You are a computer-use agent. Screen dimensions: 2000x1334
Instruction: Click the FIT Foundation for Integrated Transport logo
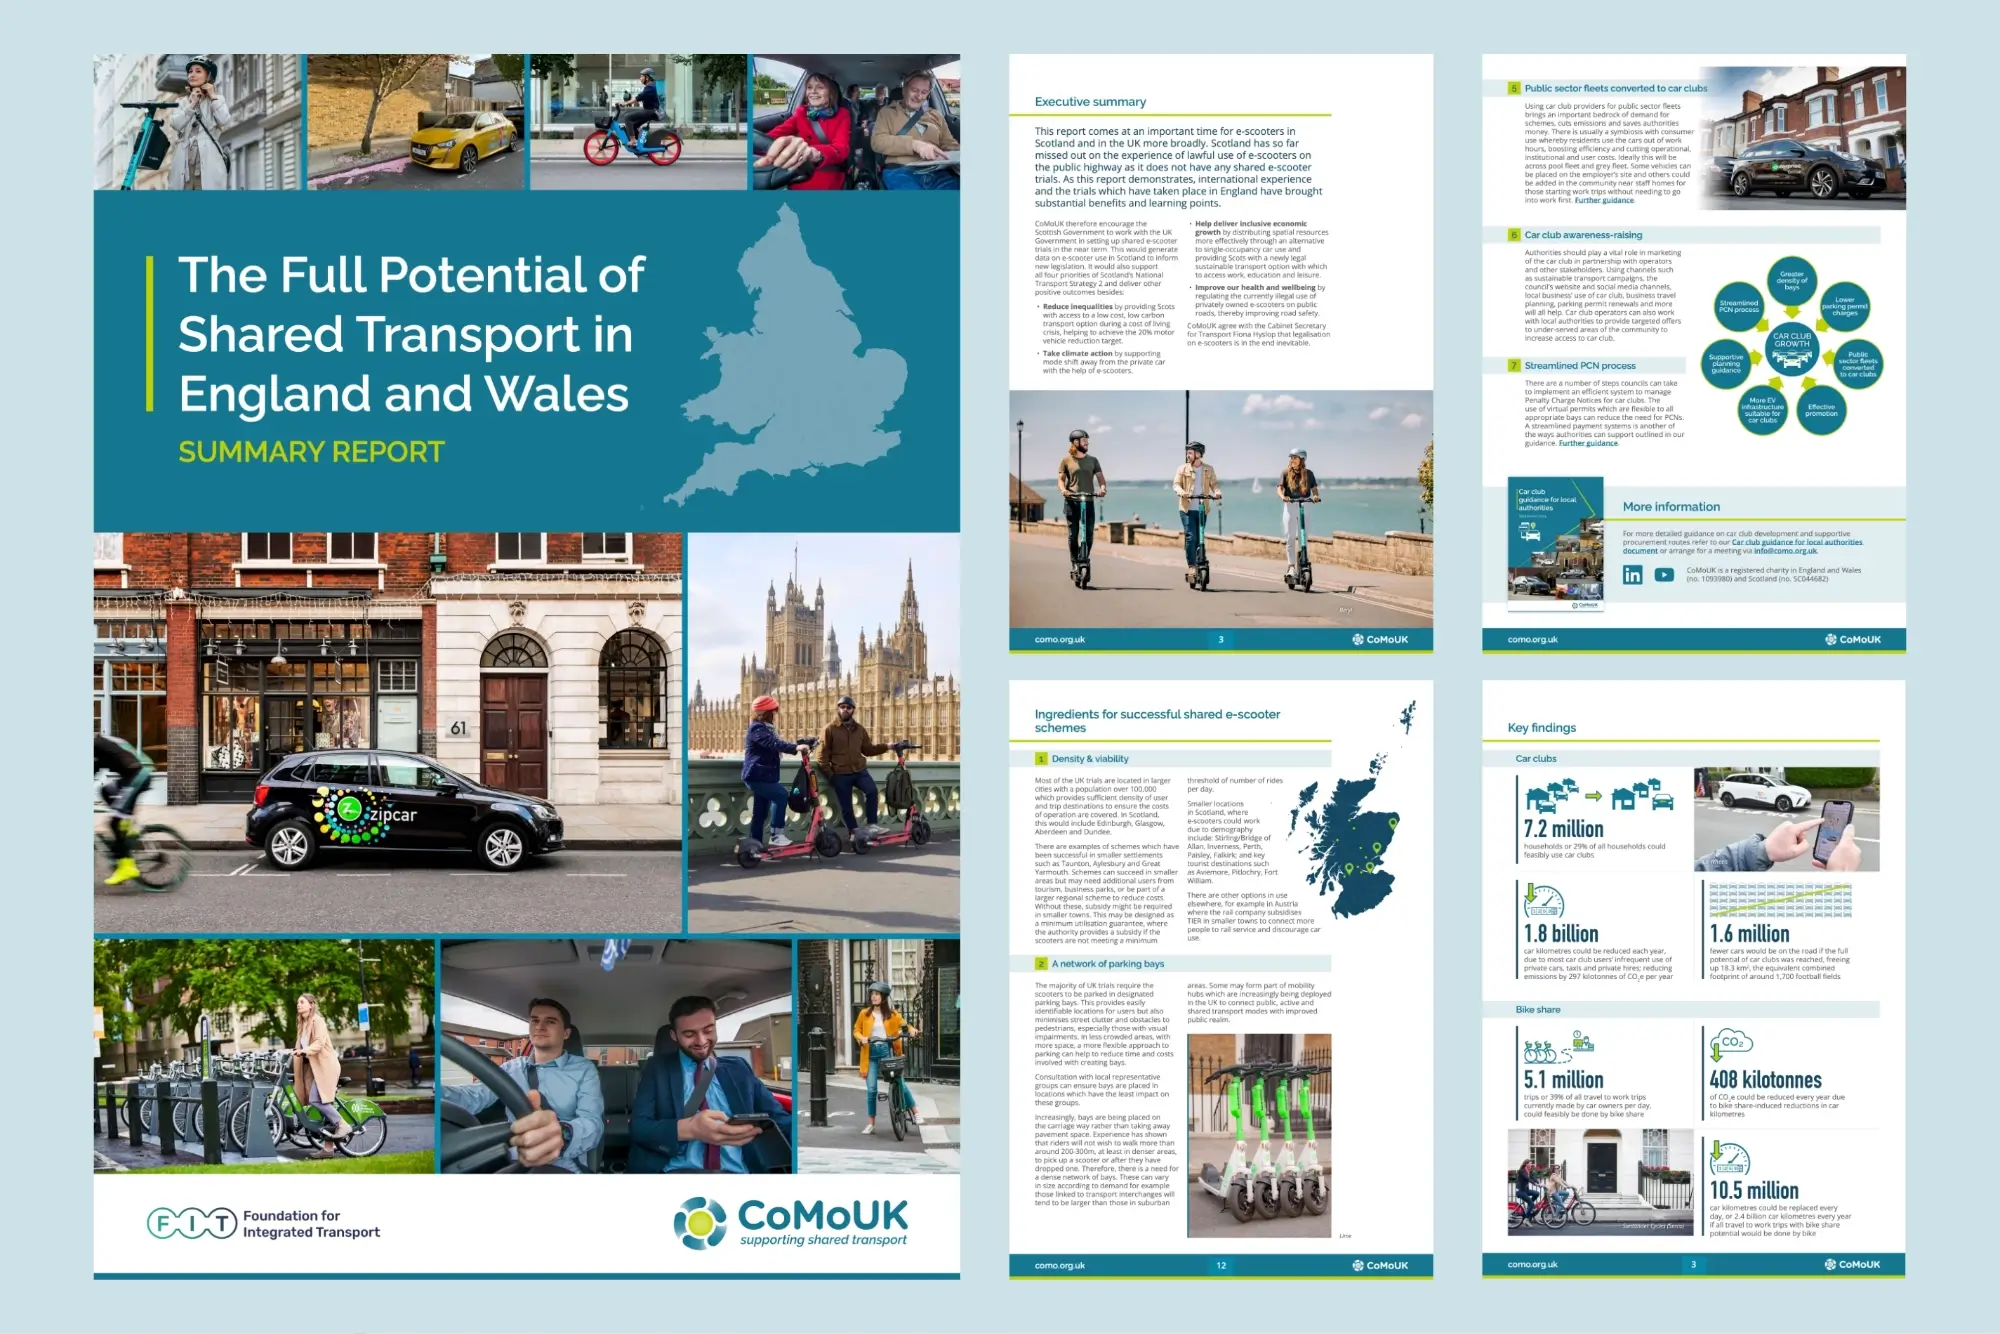pos(264,1223)
